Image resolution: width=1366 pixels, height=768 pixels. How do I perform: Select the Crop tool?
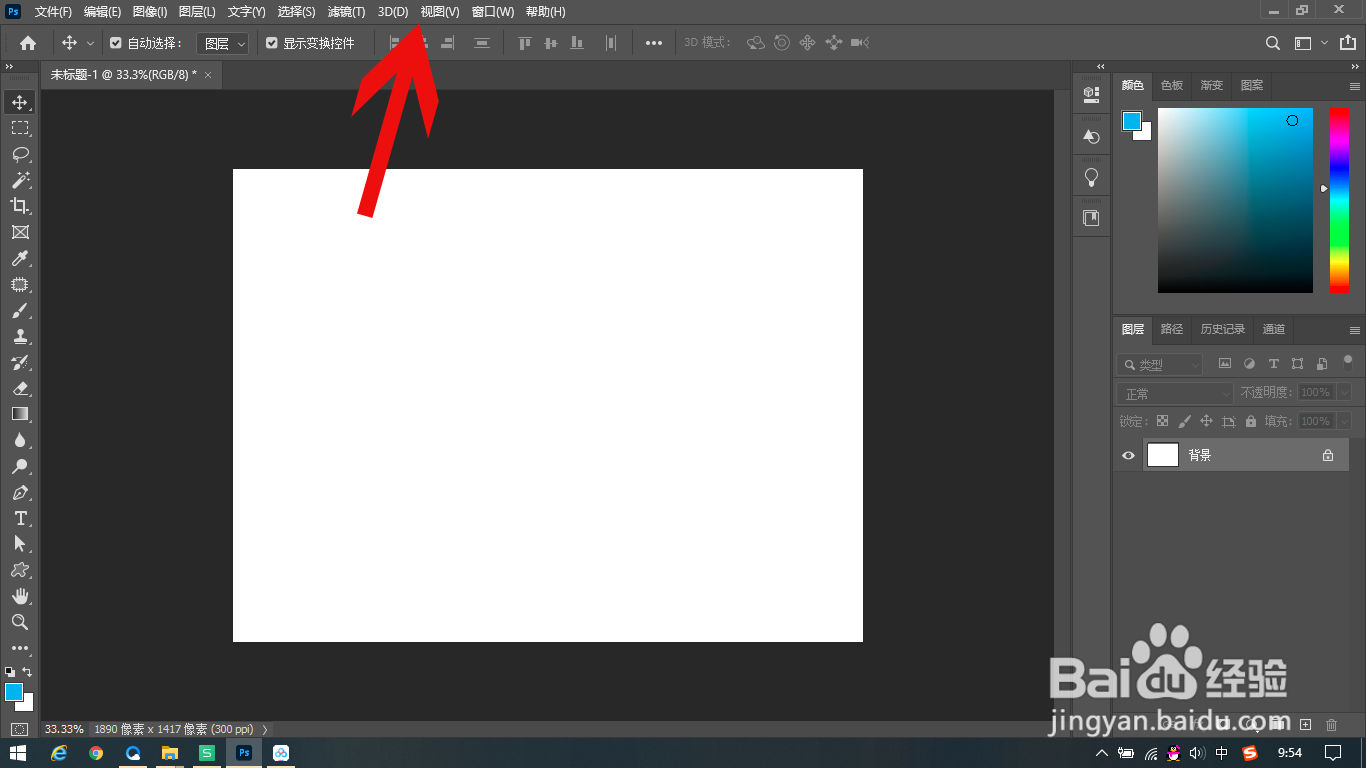click(20, 206)
